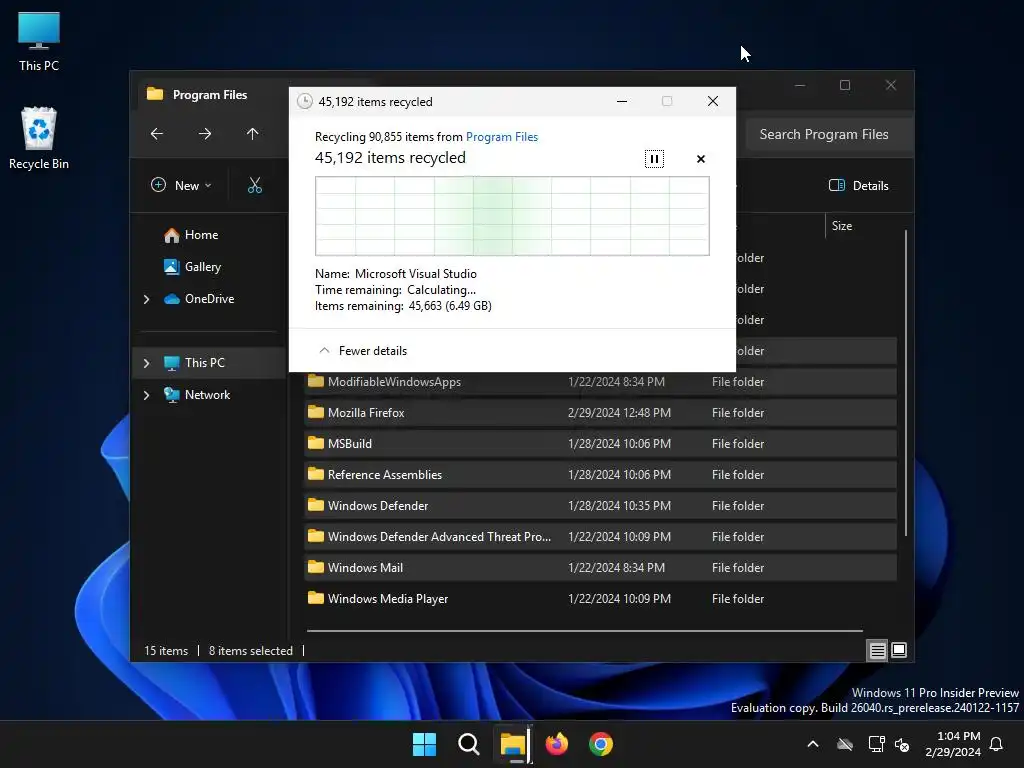The image size is (1024, 768).
Task: Launch Firefox from the taskbar
Action: click(556, 744)
